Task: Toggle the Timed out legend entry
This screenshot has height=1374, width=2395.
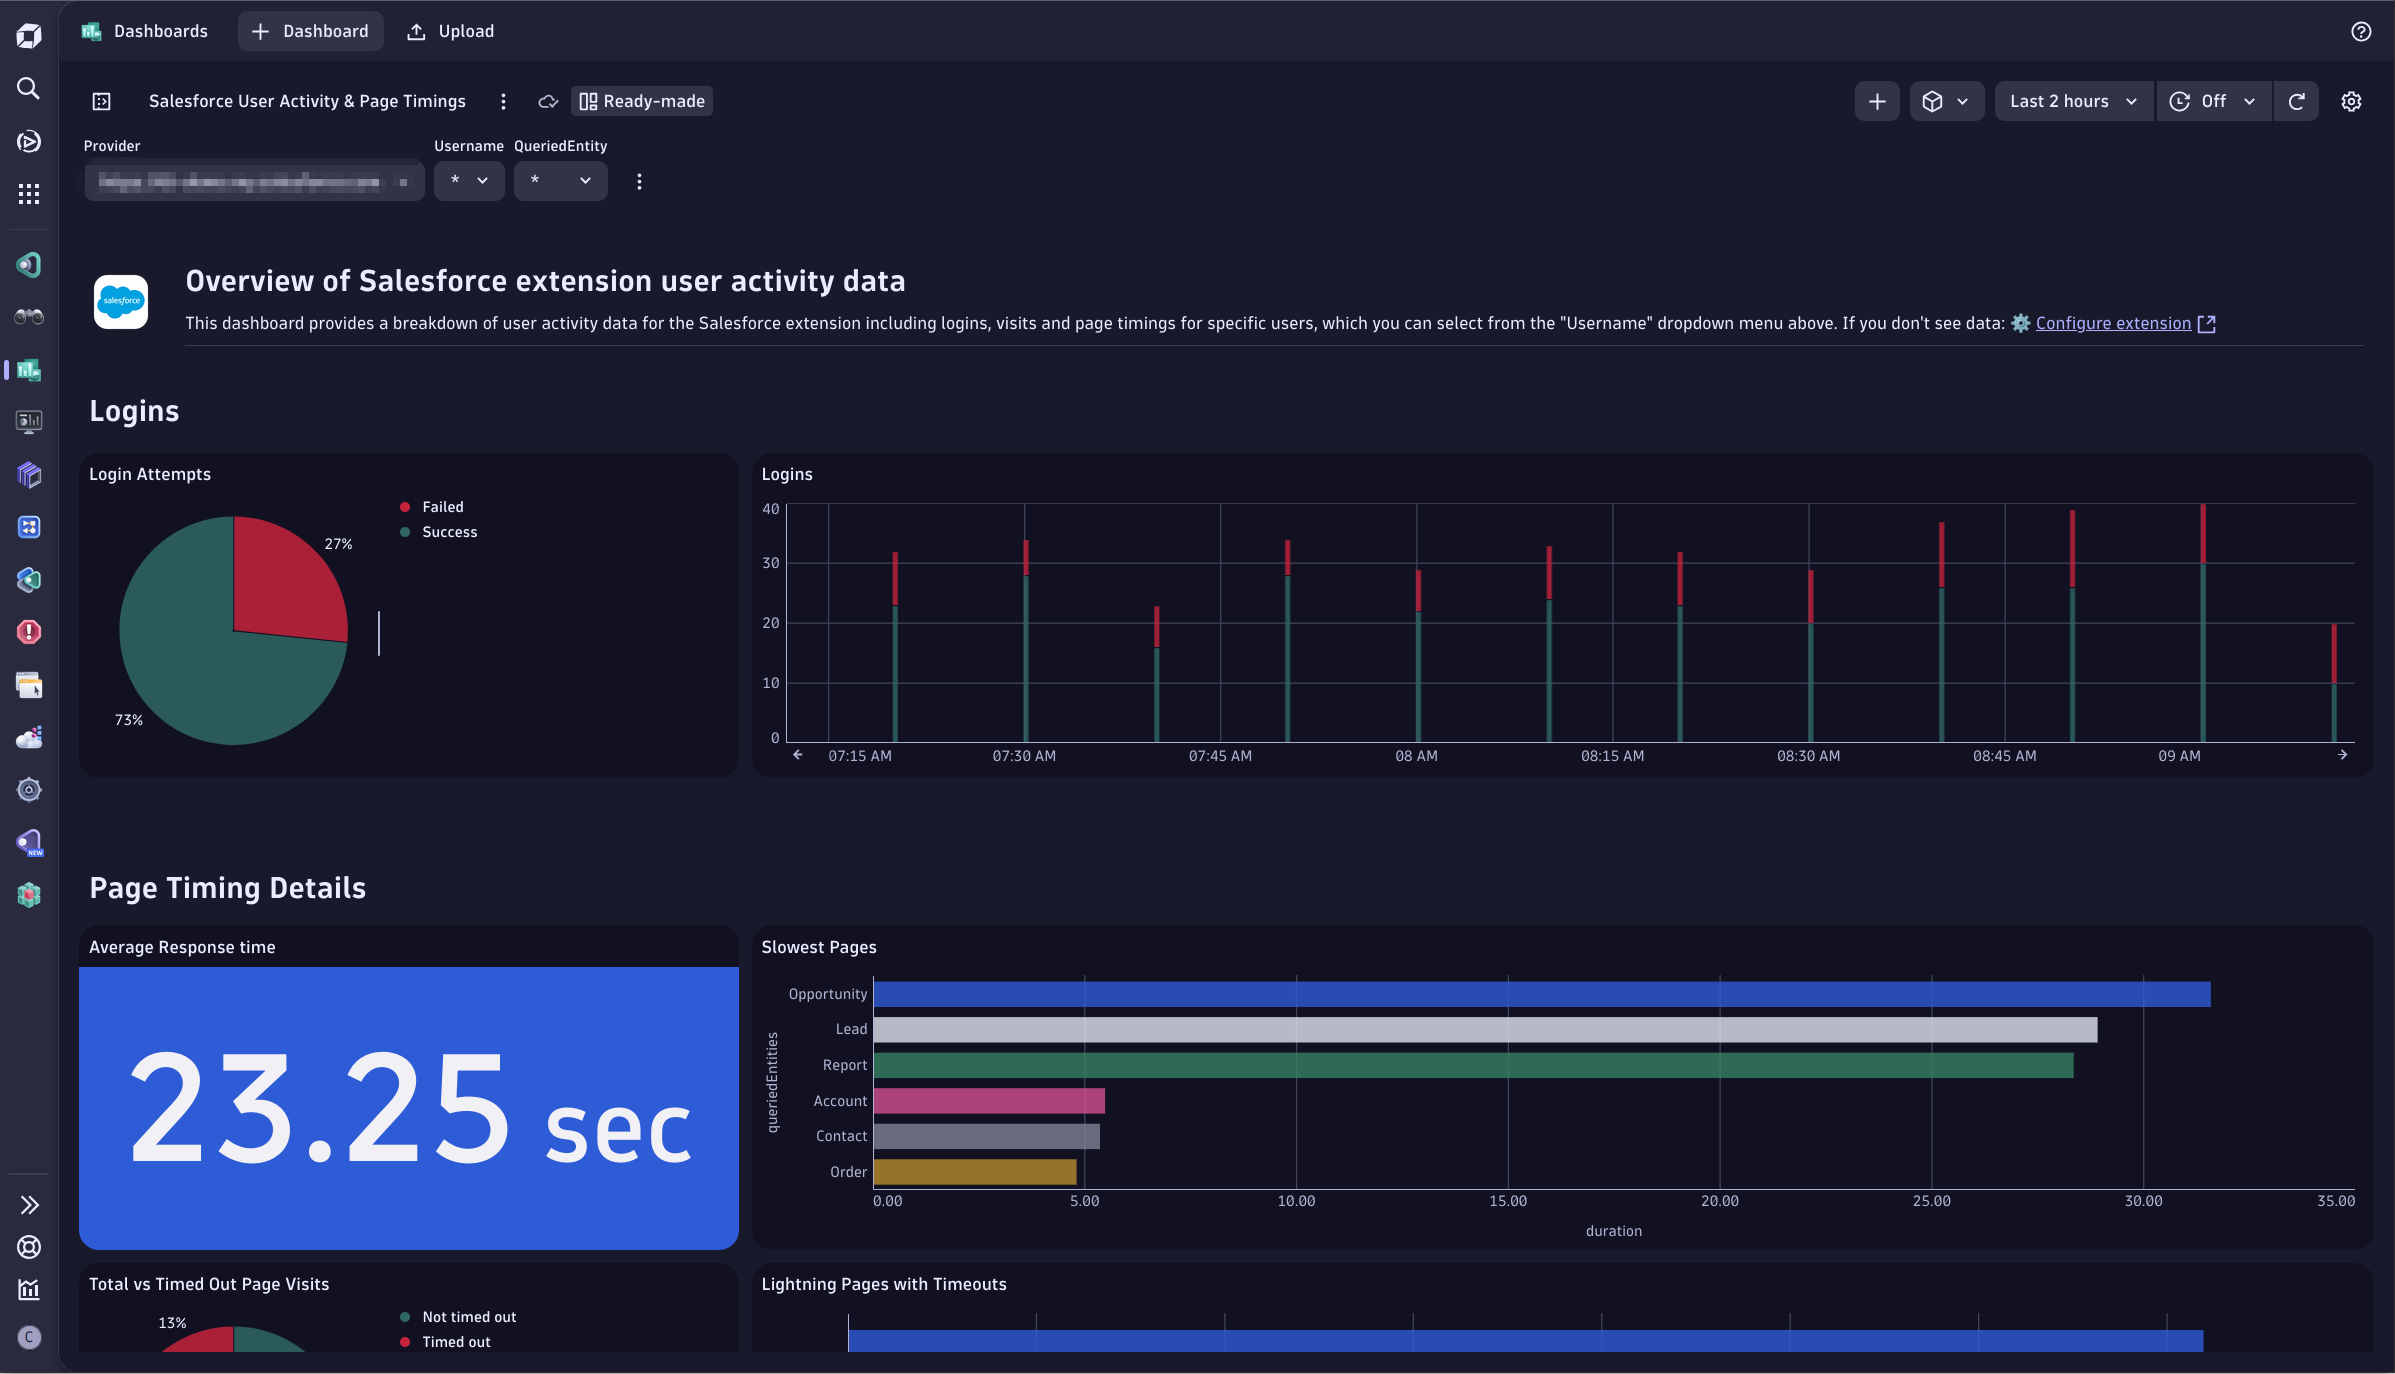Action: tap(445, 1342)
